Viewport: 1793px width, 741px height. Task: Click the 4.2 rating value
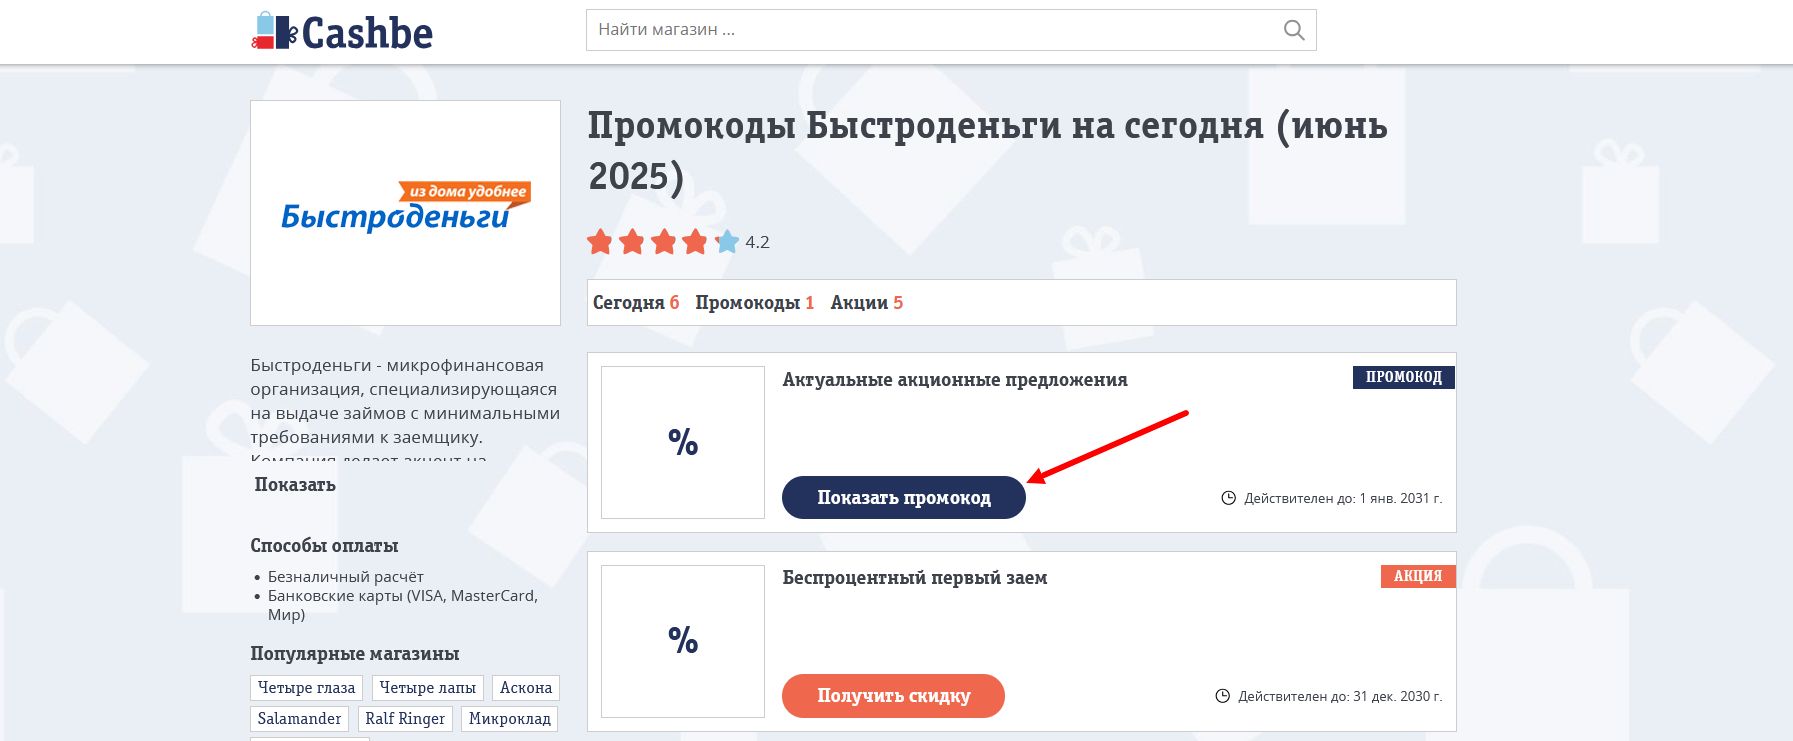(x=757, y=242)
